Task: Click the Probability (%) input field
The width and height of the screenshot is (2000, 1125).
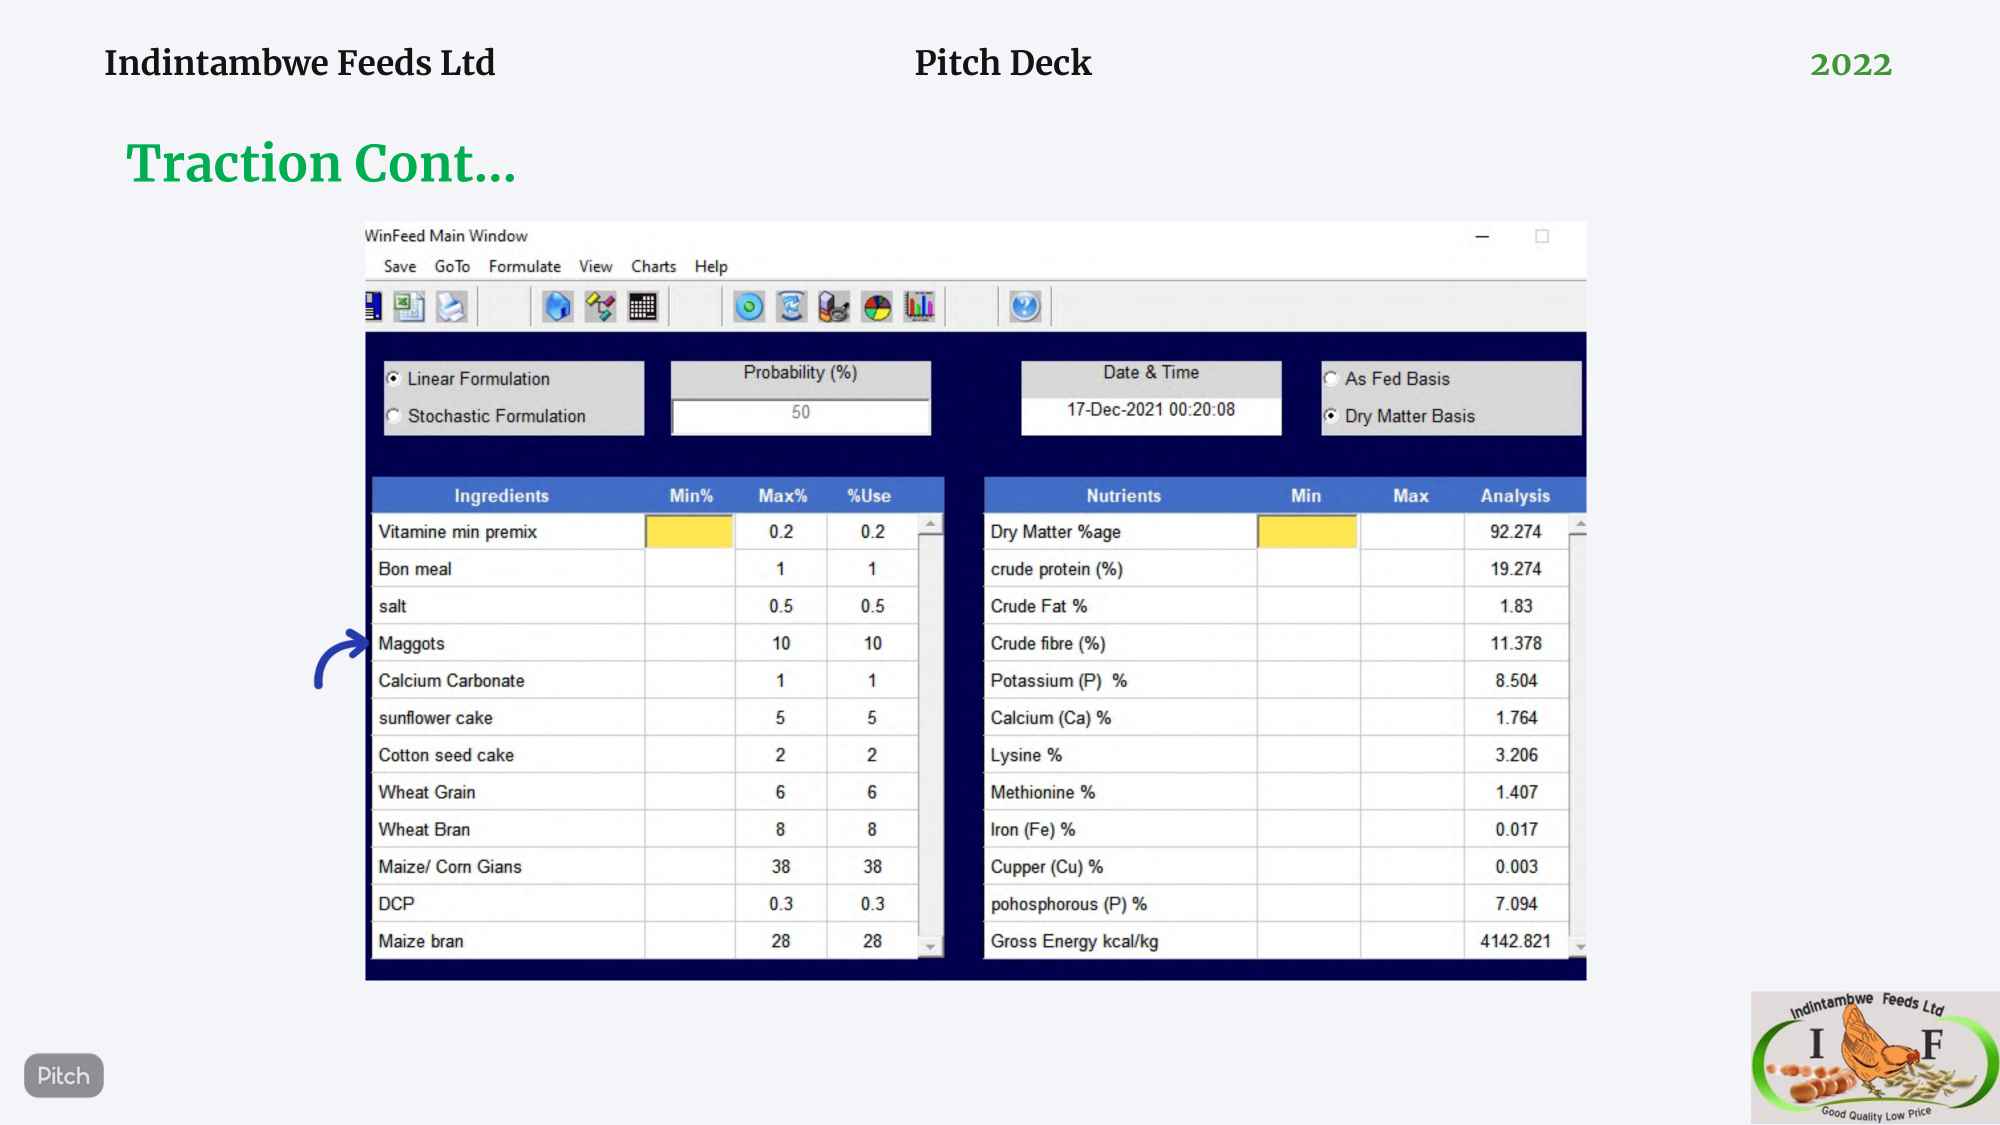Action: pos(801,416)
